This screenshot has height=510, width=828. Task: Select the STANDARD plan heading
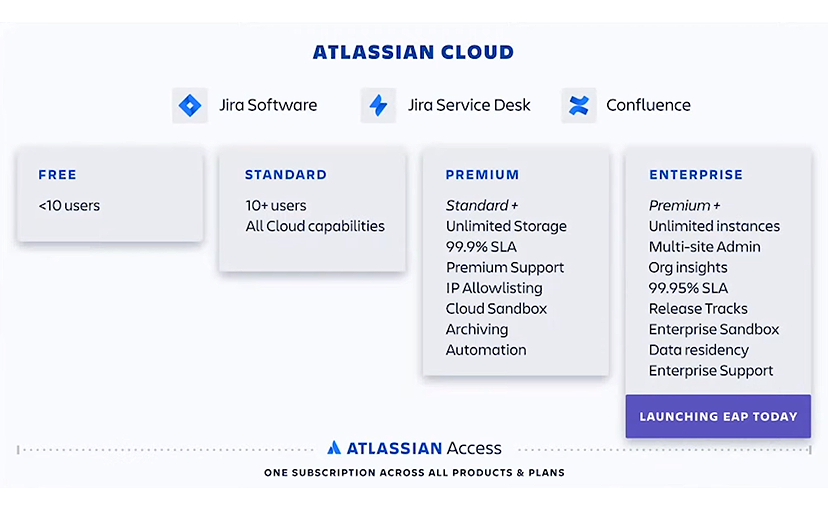click(286, 175)
